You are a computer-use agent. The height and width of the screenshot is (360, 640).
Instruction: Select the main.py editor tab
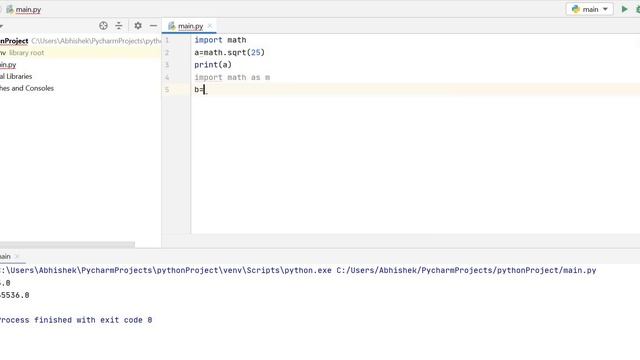tap(190, 26)
